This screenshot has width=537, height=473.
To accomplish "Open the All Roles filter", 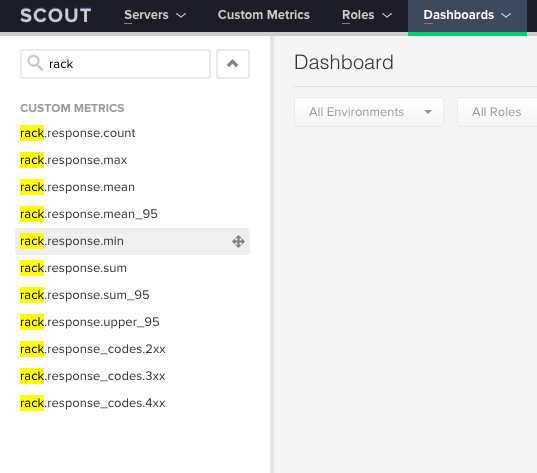I will [497, 112].
